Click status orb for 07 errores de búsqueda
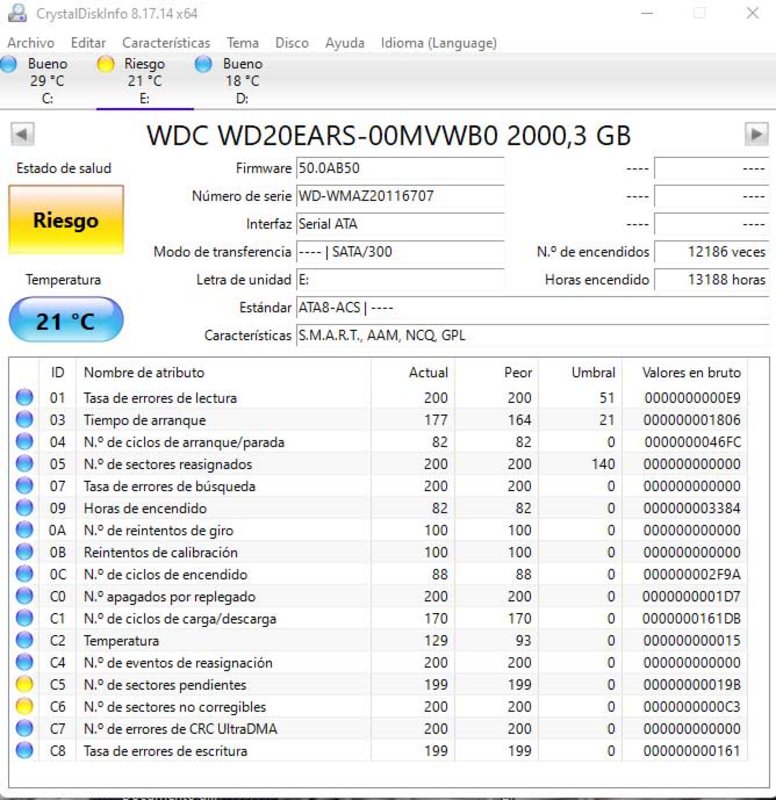The width and height of the screenshot is (776, 800). [24, 485]
